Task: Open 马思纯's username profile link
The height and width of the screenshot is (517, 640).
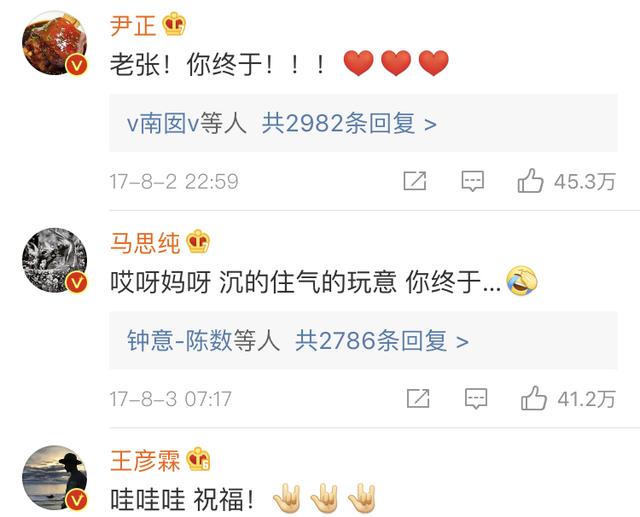Action: click(x=145, y=242)
